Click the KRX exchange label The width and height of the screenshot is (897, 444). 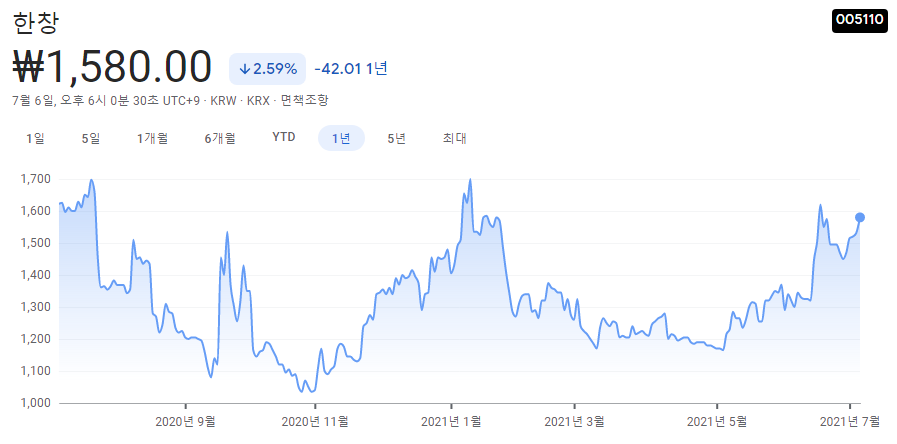[x=258, y=101]
